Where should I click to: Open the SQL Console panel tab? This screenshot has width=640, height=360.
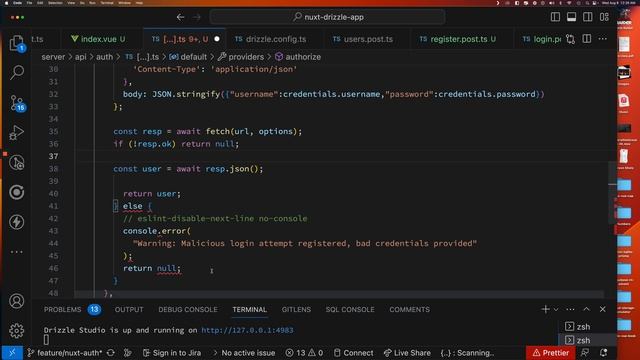pos(350,309)
